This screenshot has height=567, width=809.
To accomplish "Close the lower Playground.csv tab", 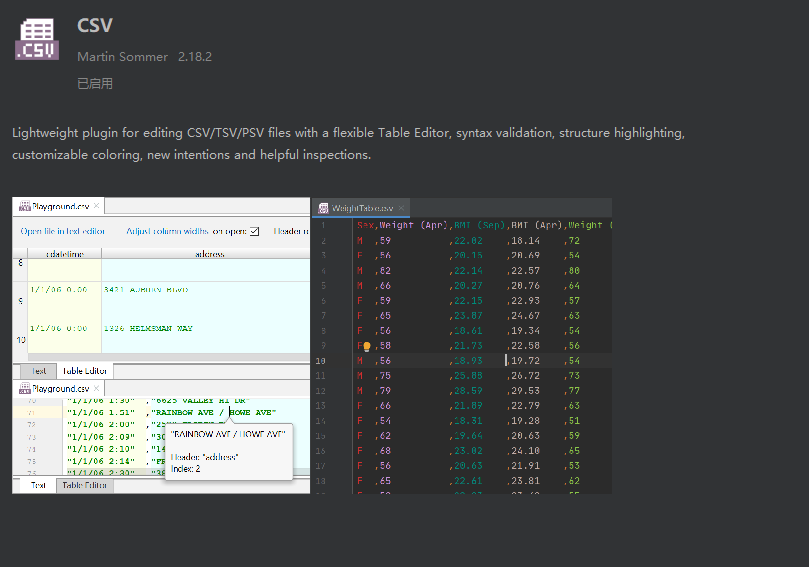I will pos(96,388).
